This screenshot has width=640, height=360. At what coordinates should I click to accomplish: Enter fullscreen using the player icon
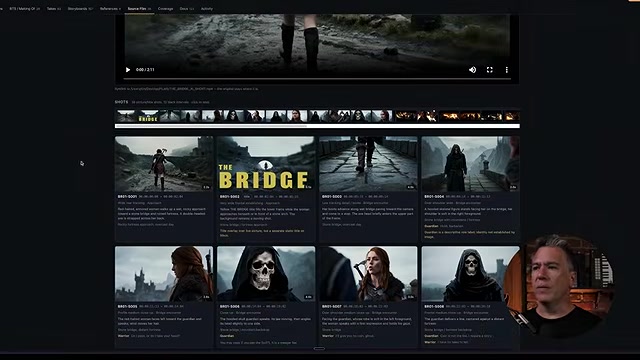point(489,70)
